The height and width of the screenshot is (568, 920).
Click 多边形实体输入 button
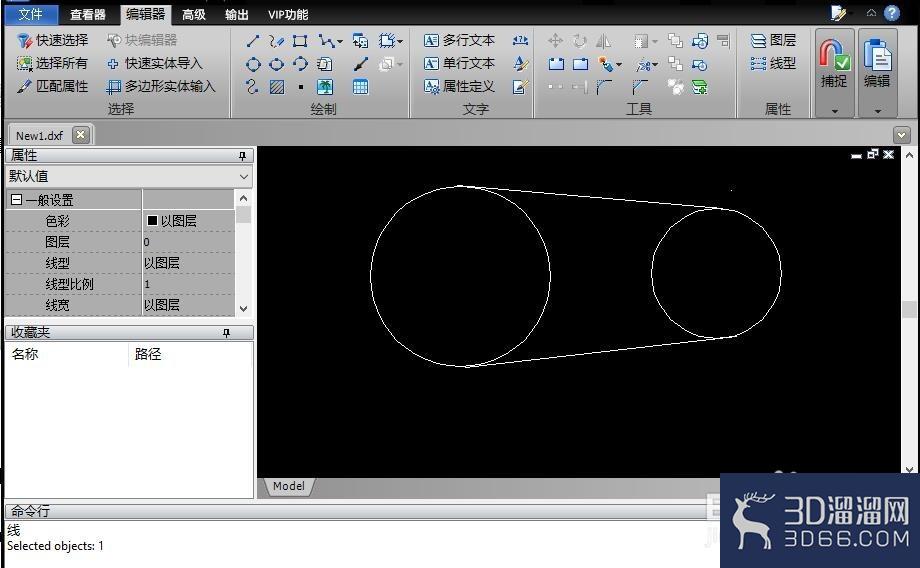pos(161,86)
